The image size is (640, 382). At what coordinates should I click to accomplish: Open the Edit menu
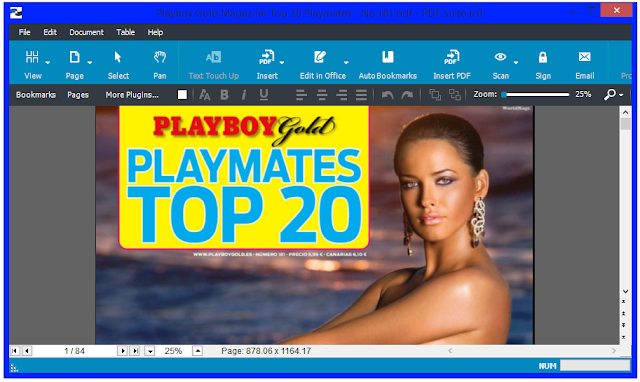coord(50,32)
